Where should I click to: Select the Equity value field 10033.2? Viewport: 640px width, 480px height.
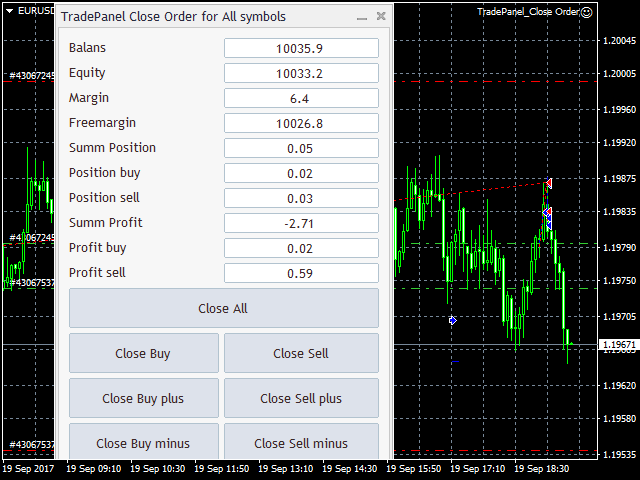pos(301,73)
